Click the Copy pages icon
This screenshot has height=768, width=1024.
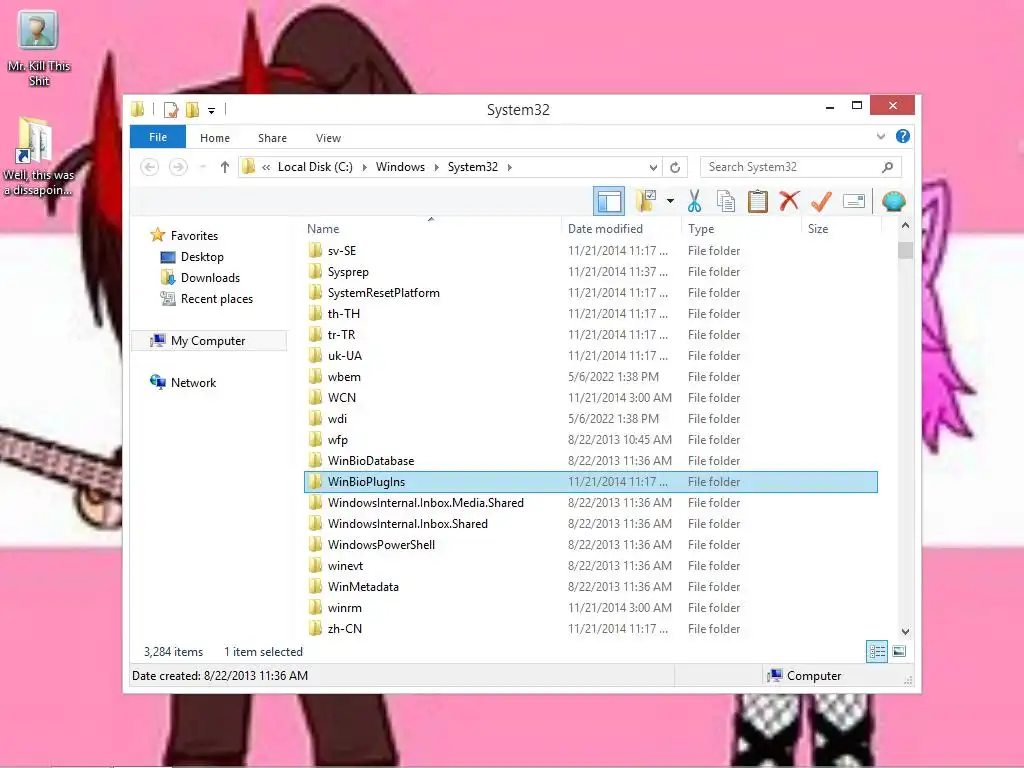tap(726, 201)
